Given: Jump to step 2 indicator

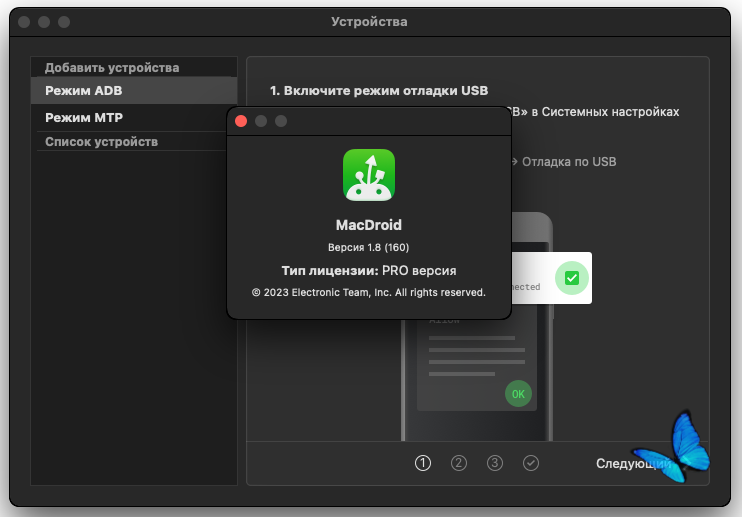Looking at the screenshot, I should tap(459, 463).
